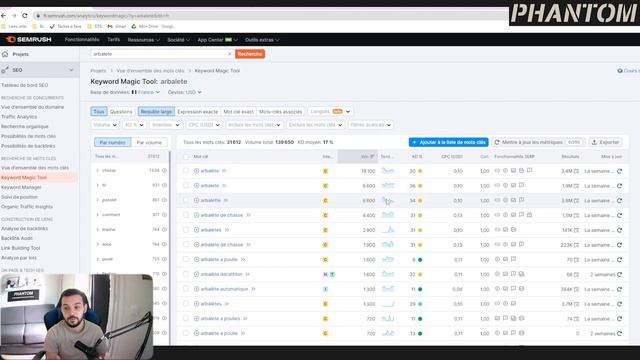This screenshot has height=360, width=640.
Task: Open the Langues dropdown
Action: [330, 111]
